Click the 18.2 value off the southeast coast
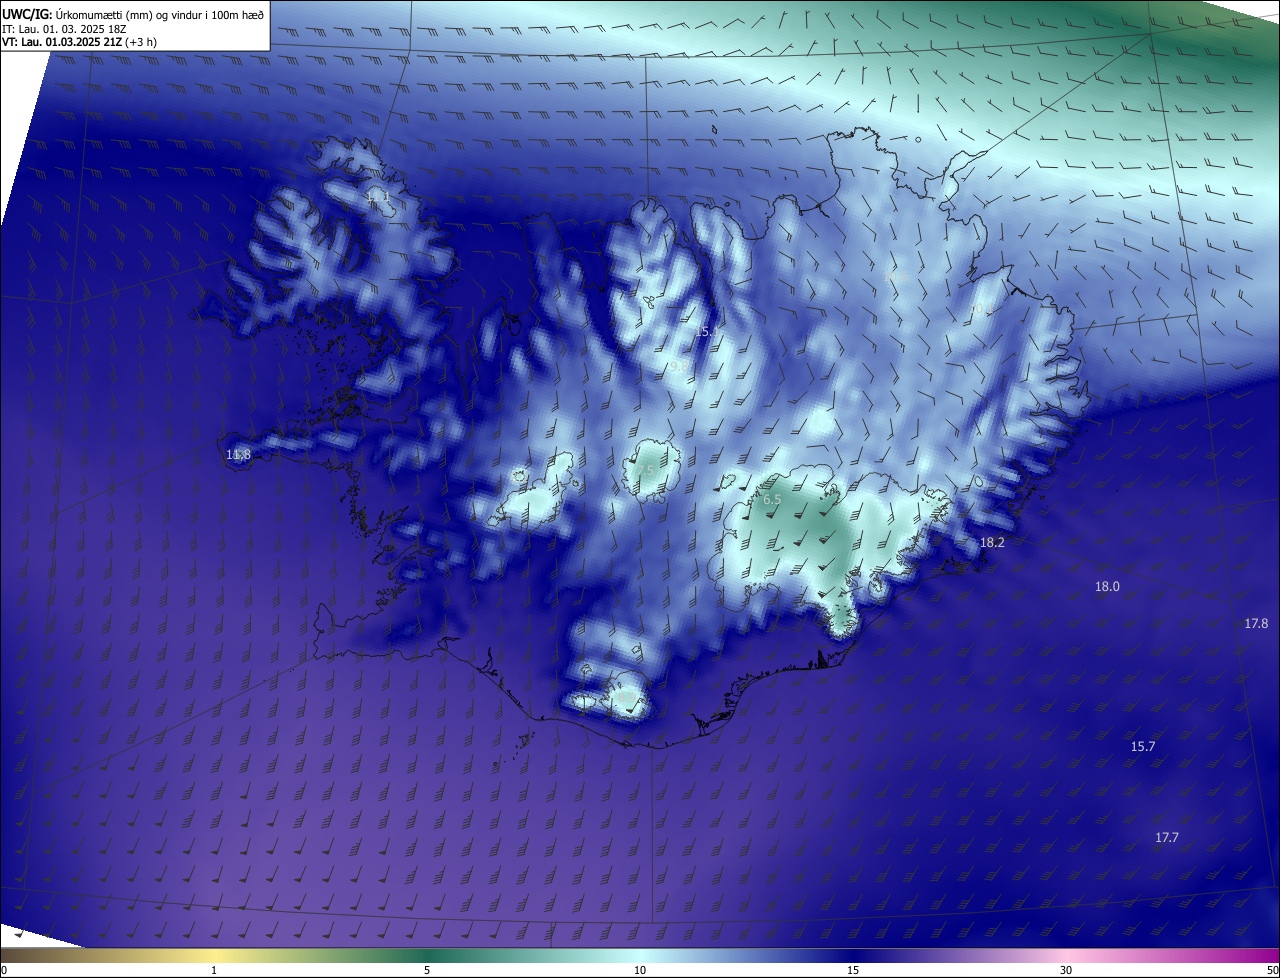 coord(992,542)
